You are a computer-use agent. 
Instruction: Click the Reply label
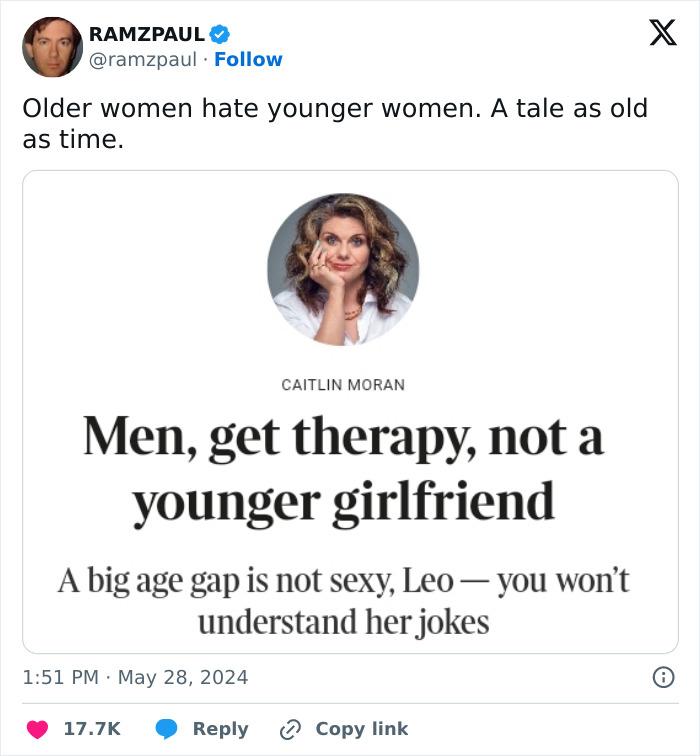[220, 729]
